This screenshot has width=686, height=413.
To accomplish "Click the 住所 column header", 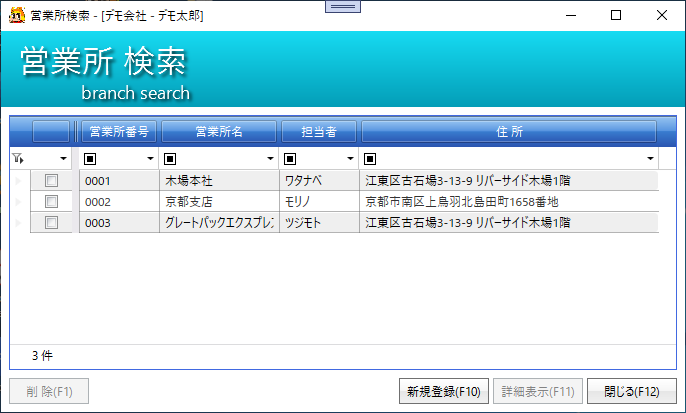I will pos(509,131).
